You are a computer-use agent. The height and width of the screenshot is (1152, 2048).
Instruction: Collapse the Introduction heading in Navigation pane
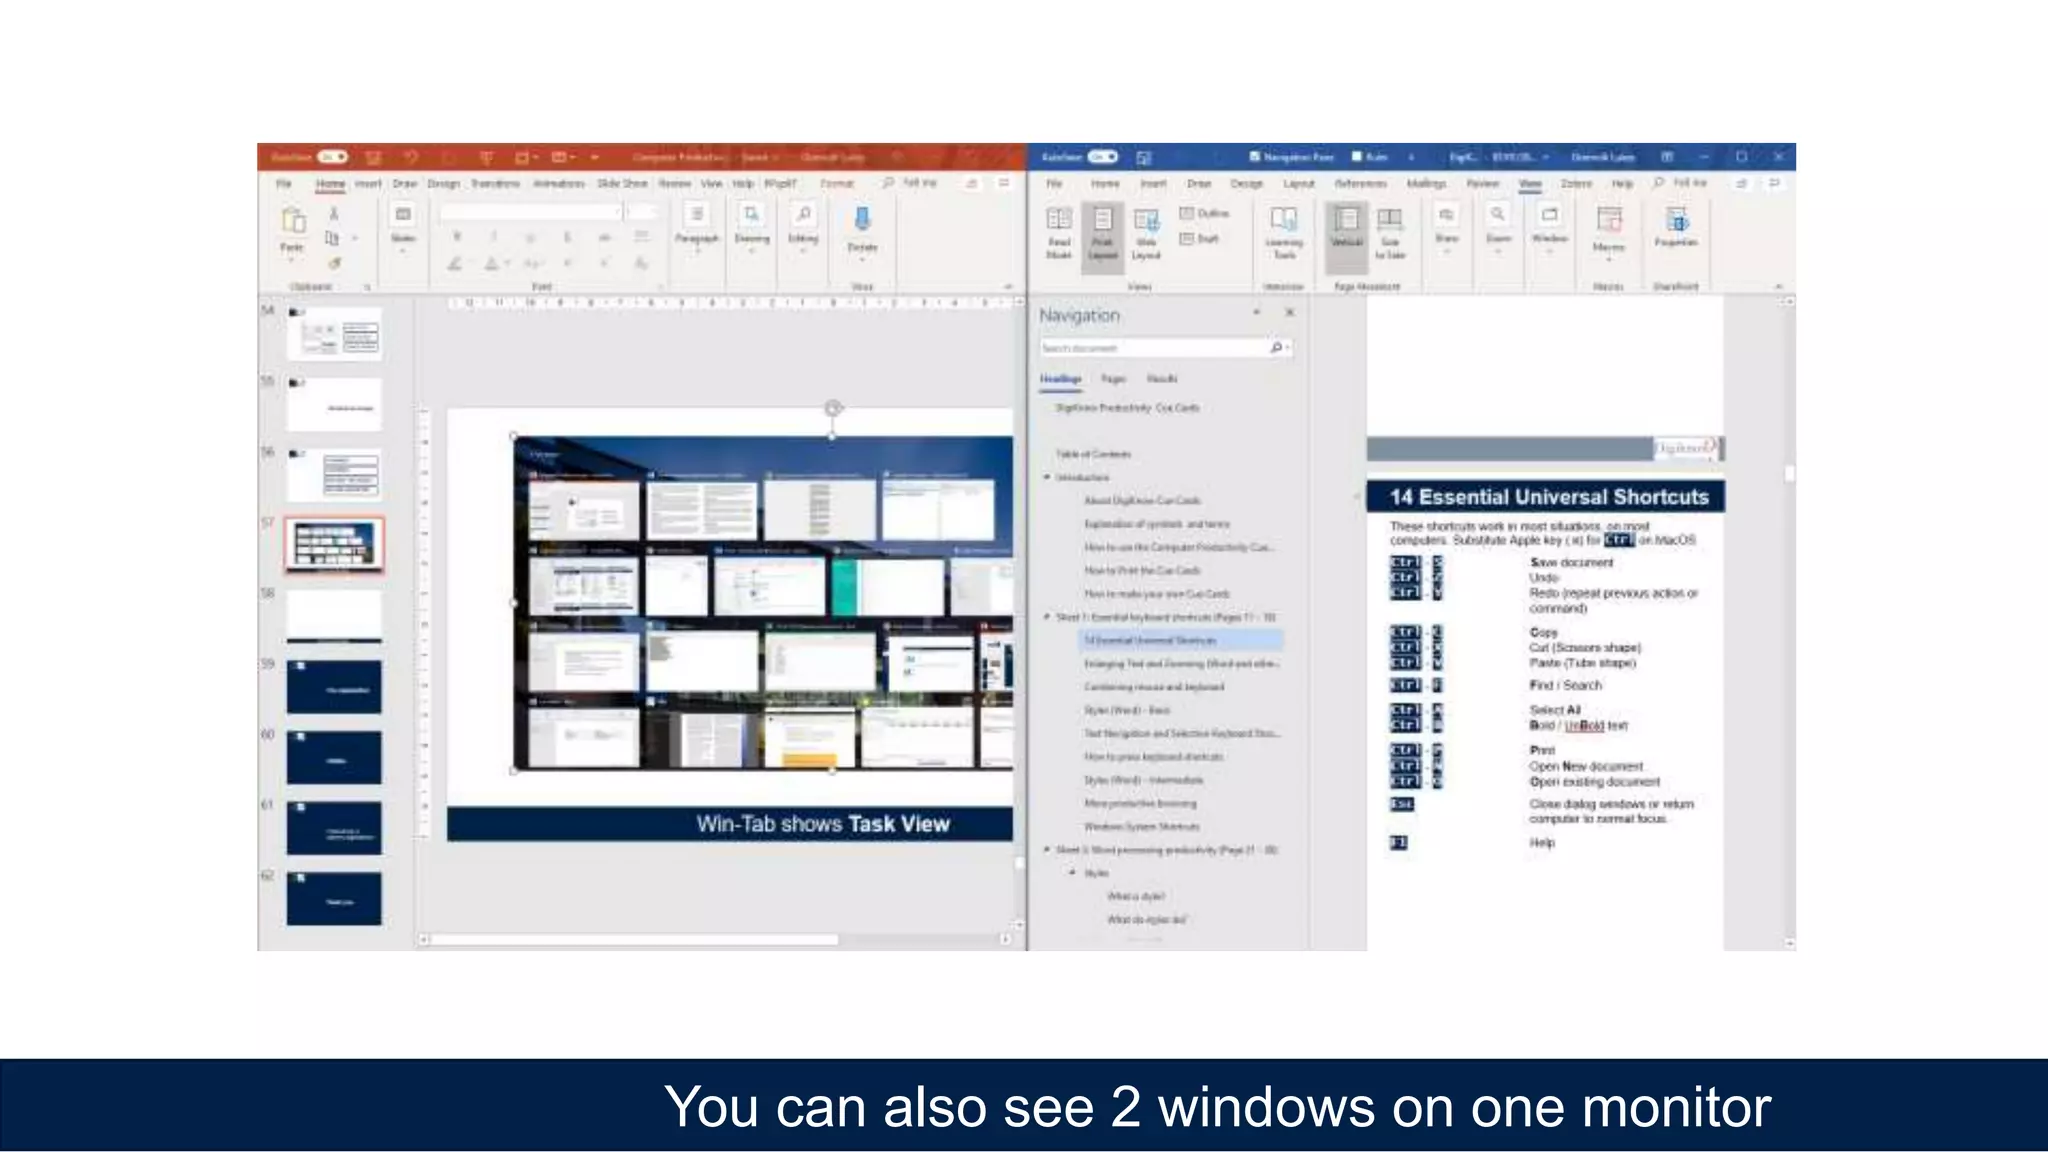coord(1047,477)
